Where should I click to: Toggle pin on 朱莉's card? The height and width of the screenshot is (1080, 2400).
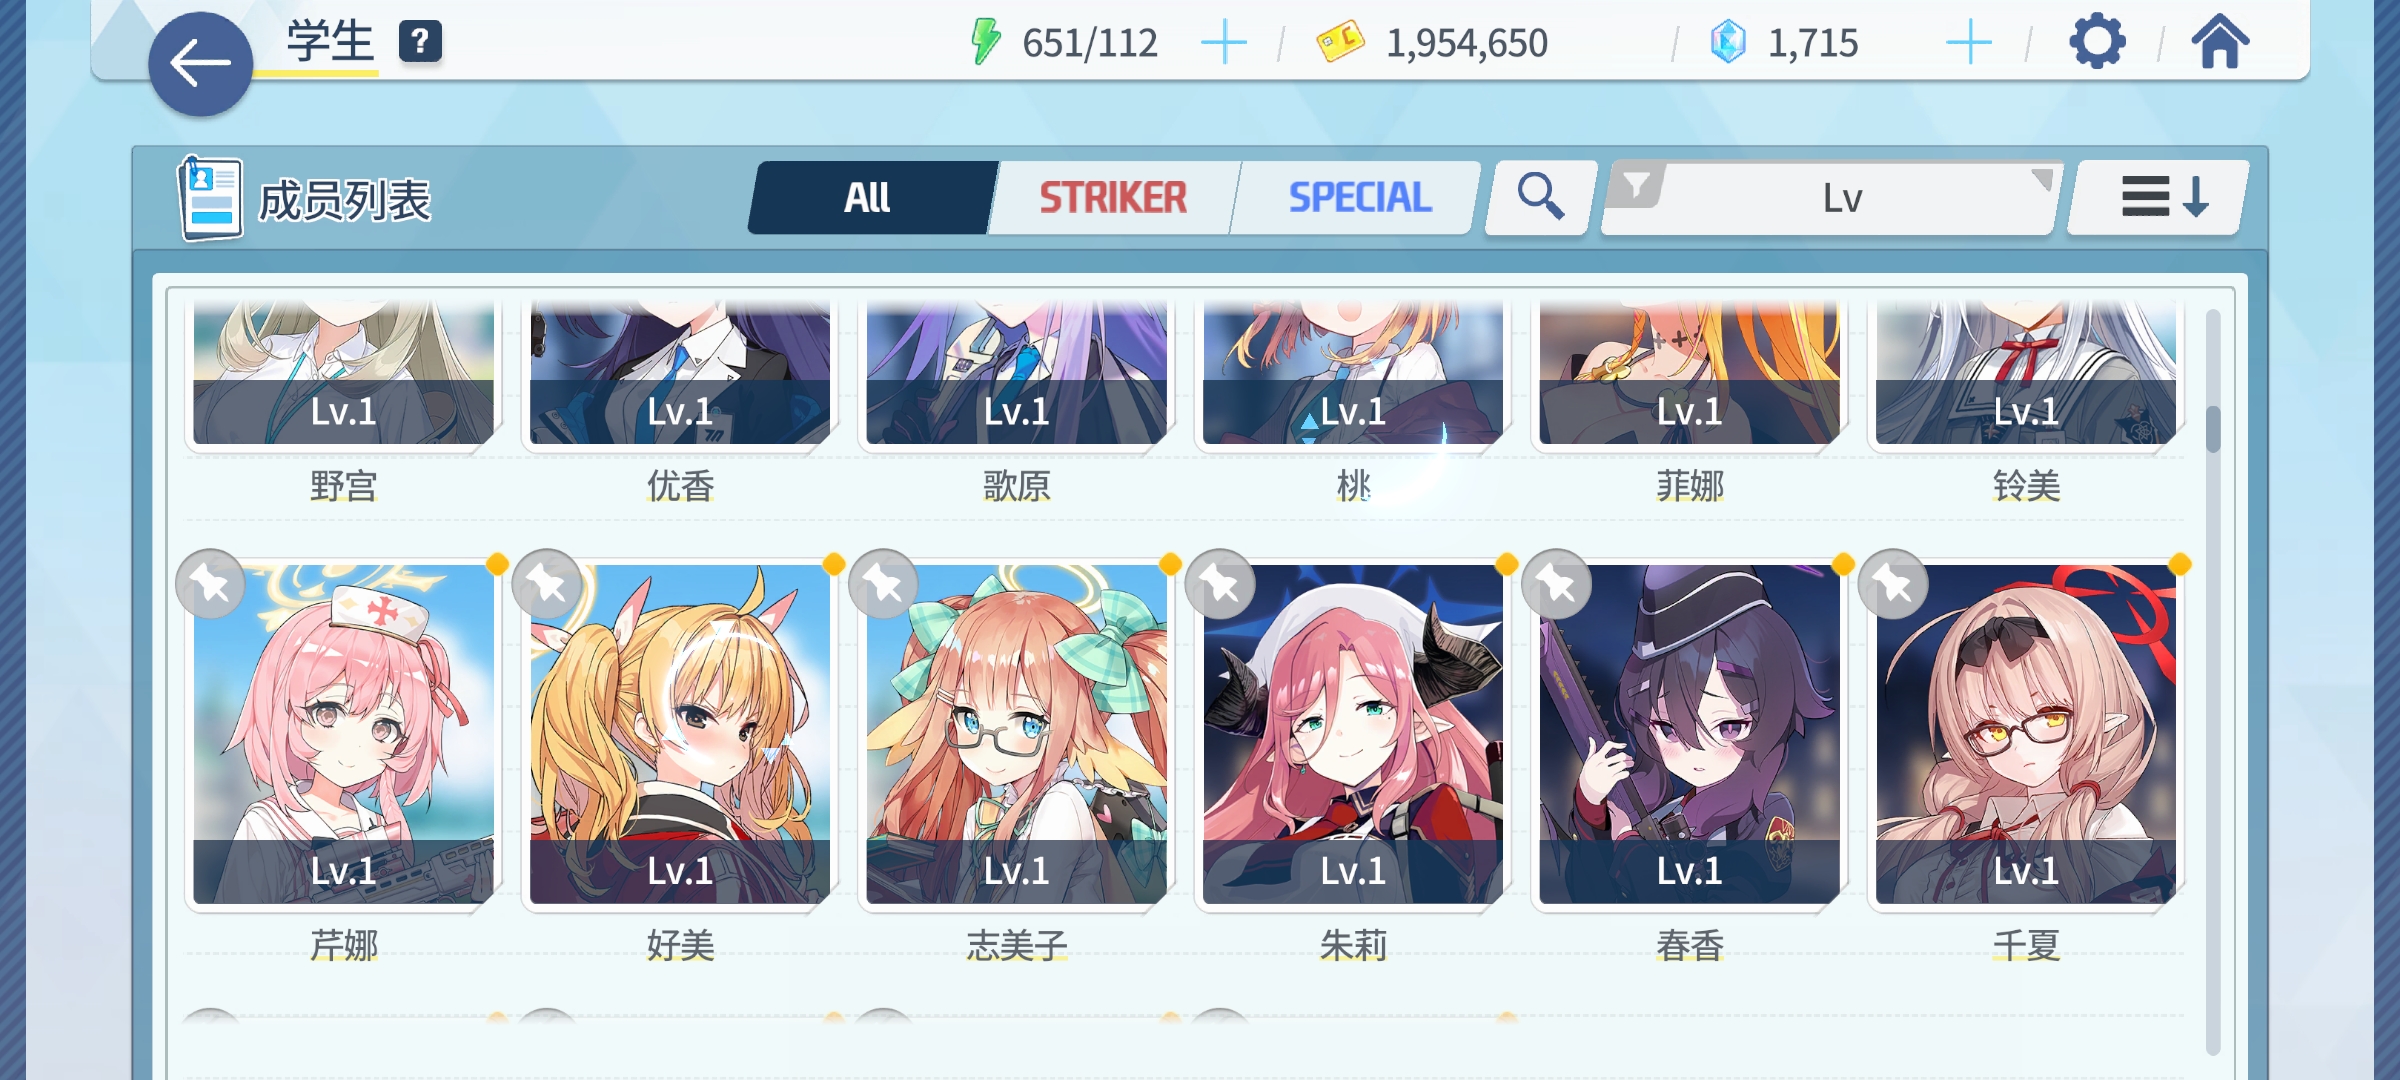click(1220, 584)
